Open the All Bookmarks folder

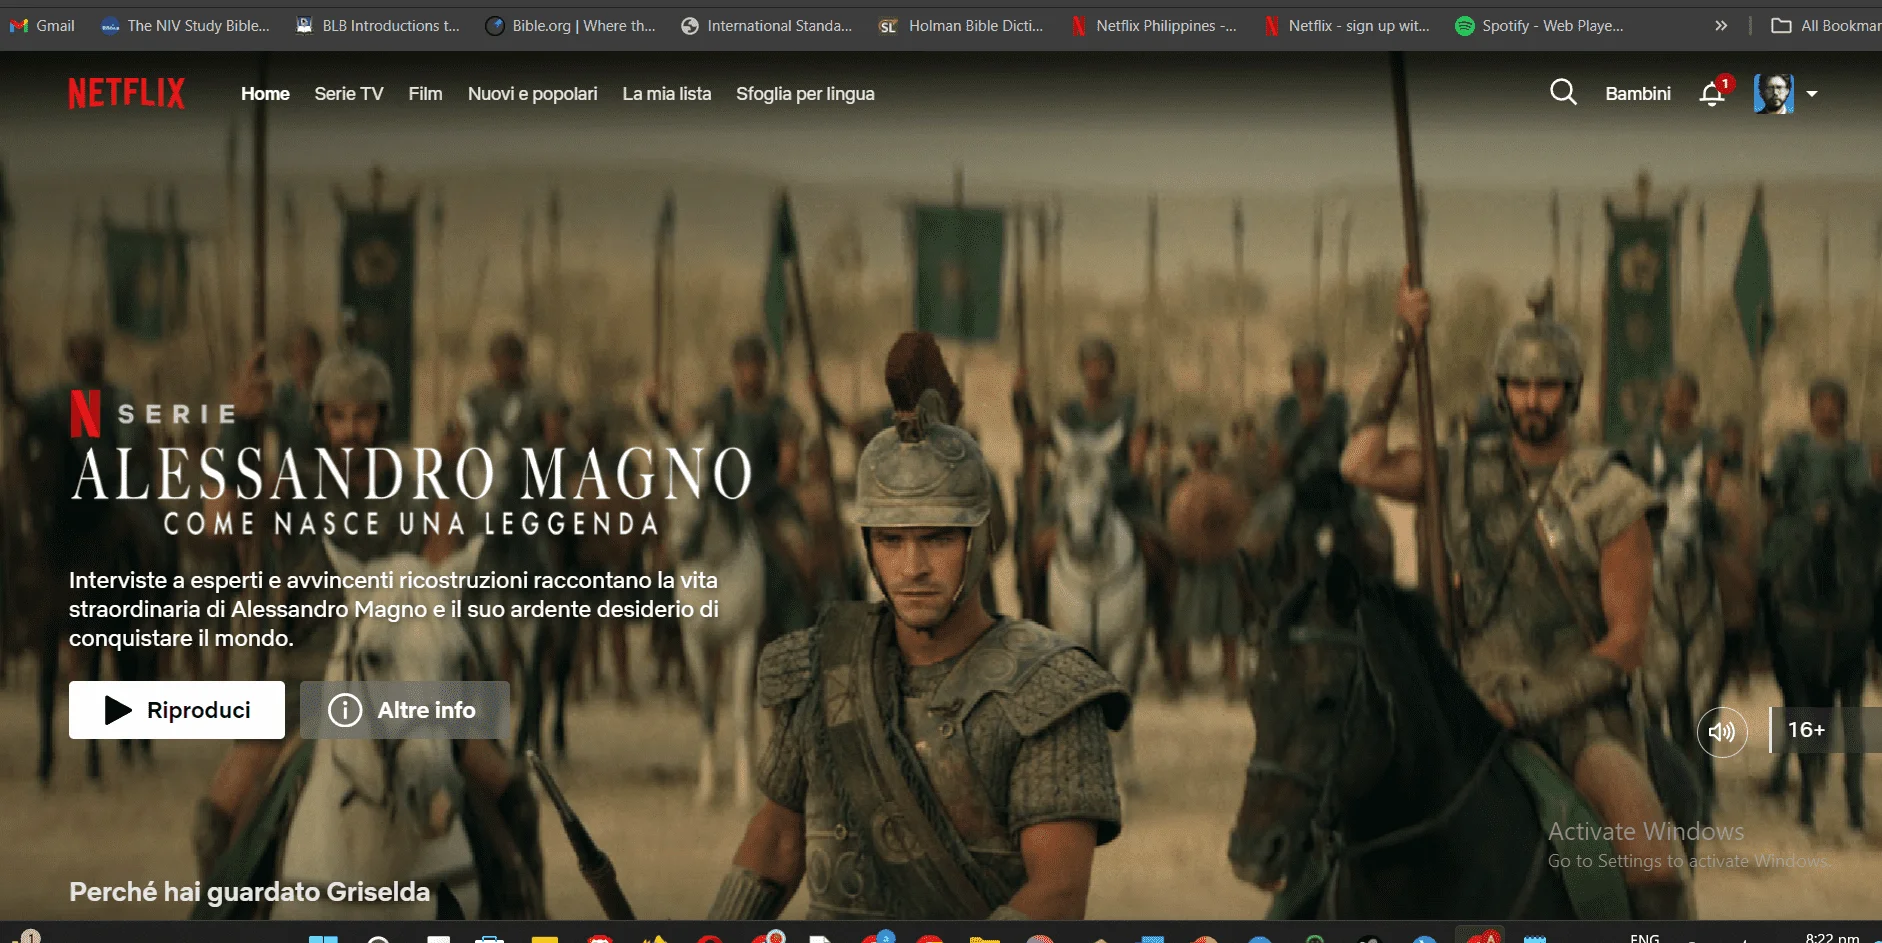[1826, 26]
